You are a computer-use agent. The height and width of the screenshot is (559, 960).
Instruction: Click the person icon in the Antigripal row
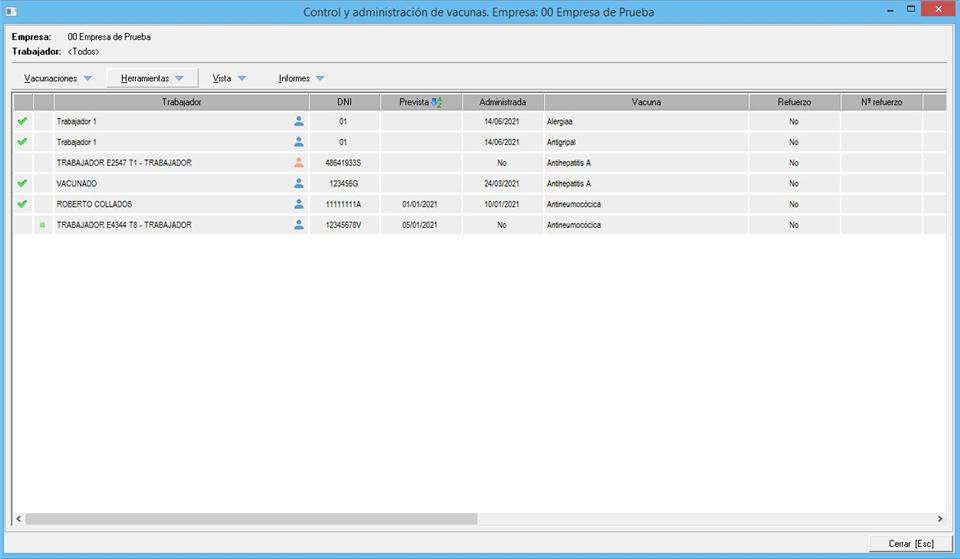298,142
